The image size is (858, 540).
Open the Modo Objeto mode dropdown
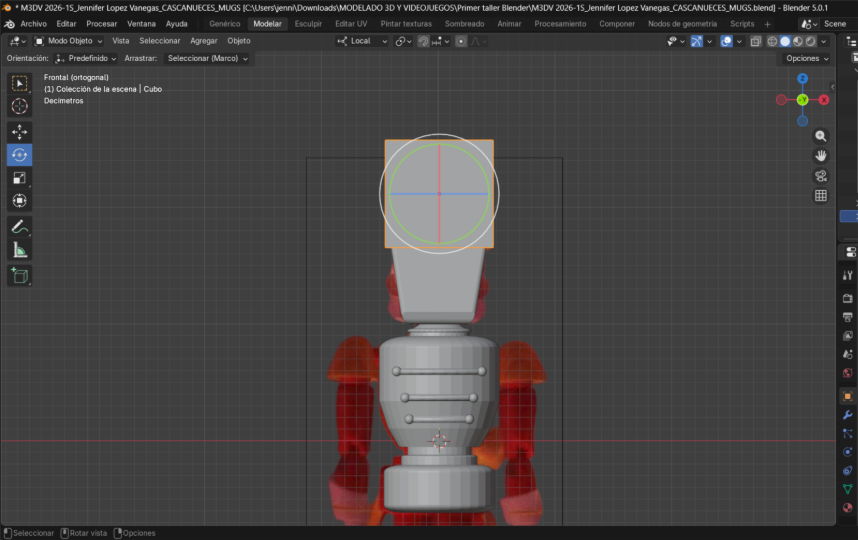68,41
